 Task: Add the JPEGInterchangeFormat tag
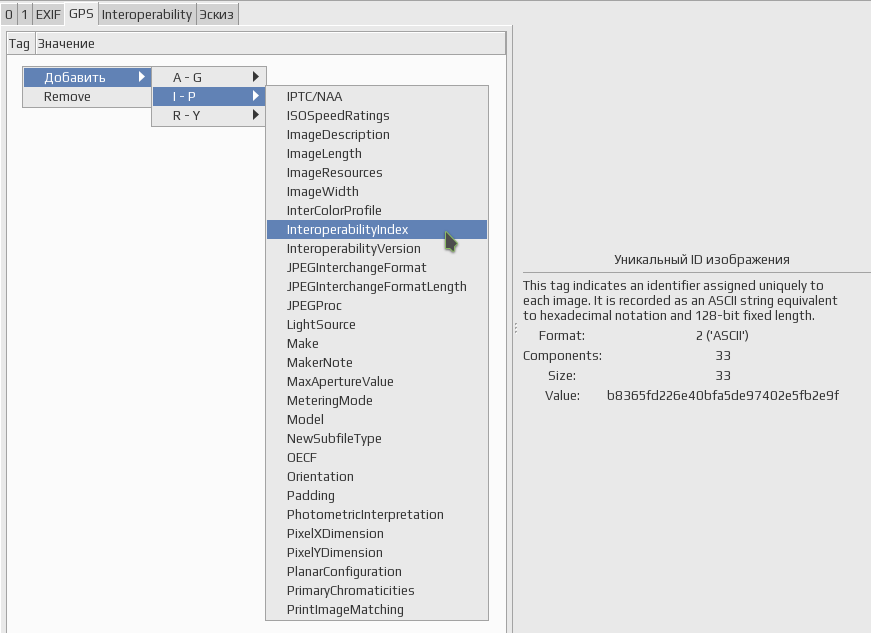pyautogui.click(x=377, y=268)
